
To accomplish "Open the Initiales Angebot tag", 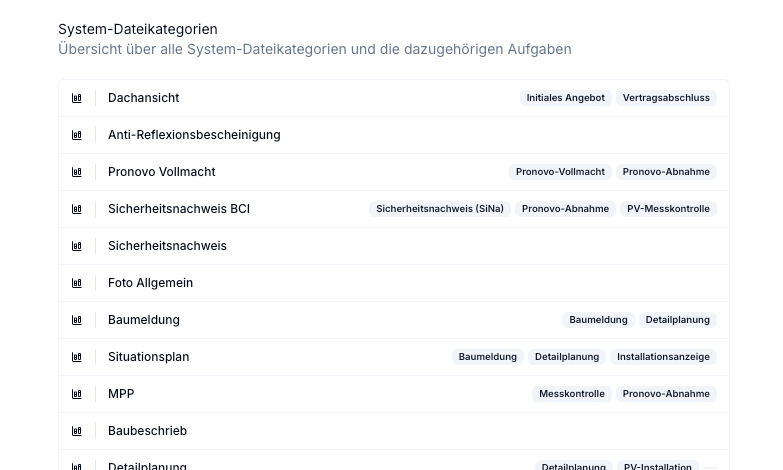I will pyautogui.click(x=565, y=98).
